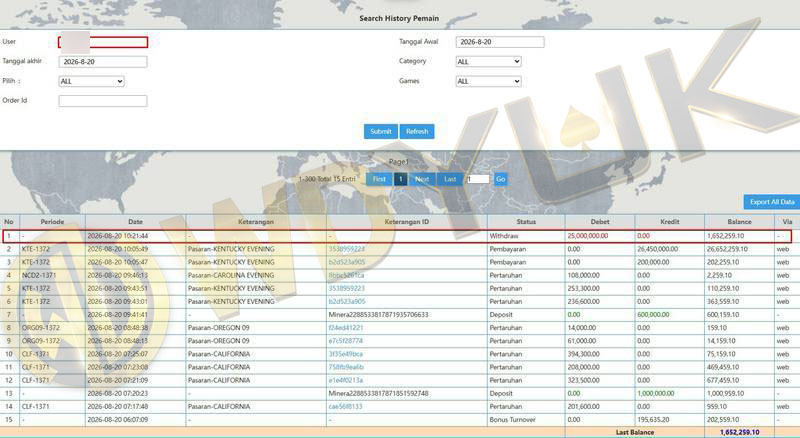This screenshot has height=438, width=800.
Task: Click the Tanggal Awal date field
Action: click(500, 42)
